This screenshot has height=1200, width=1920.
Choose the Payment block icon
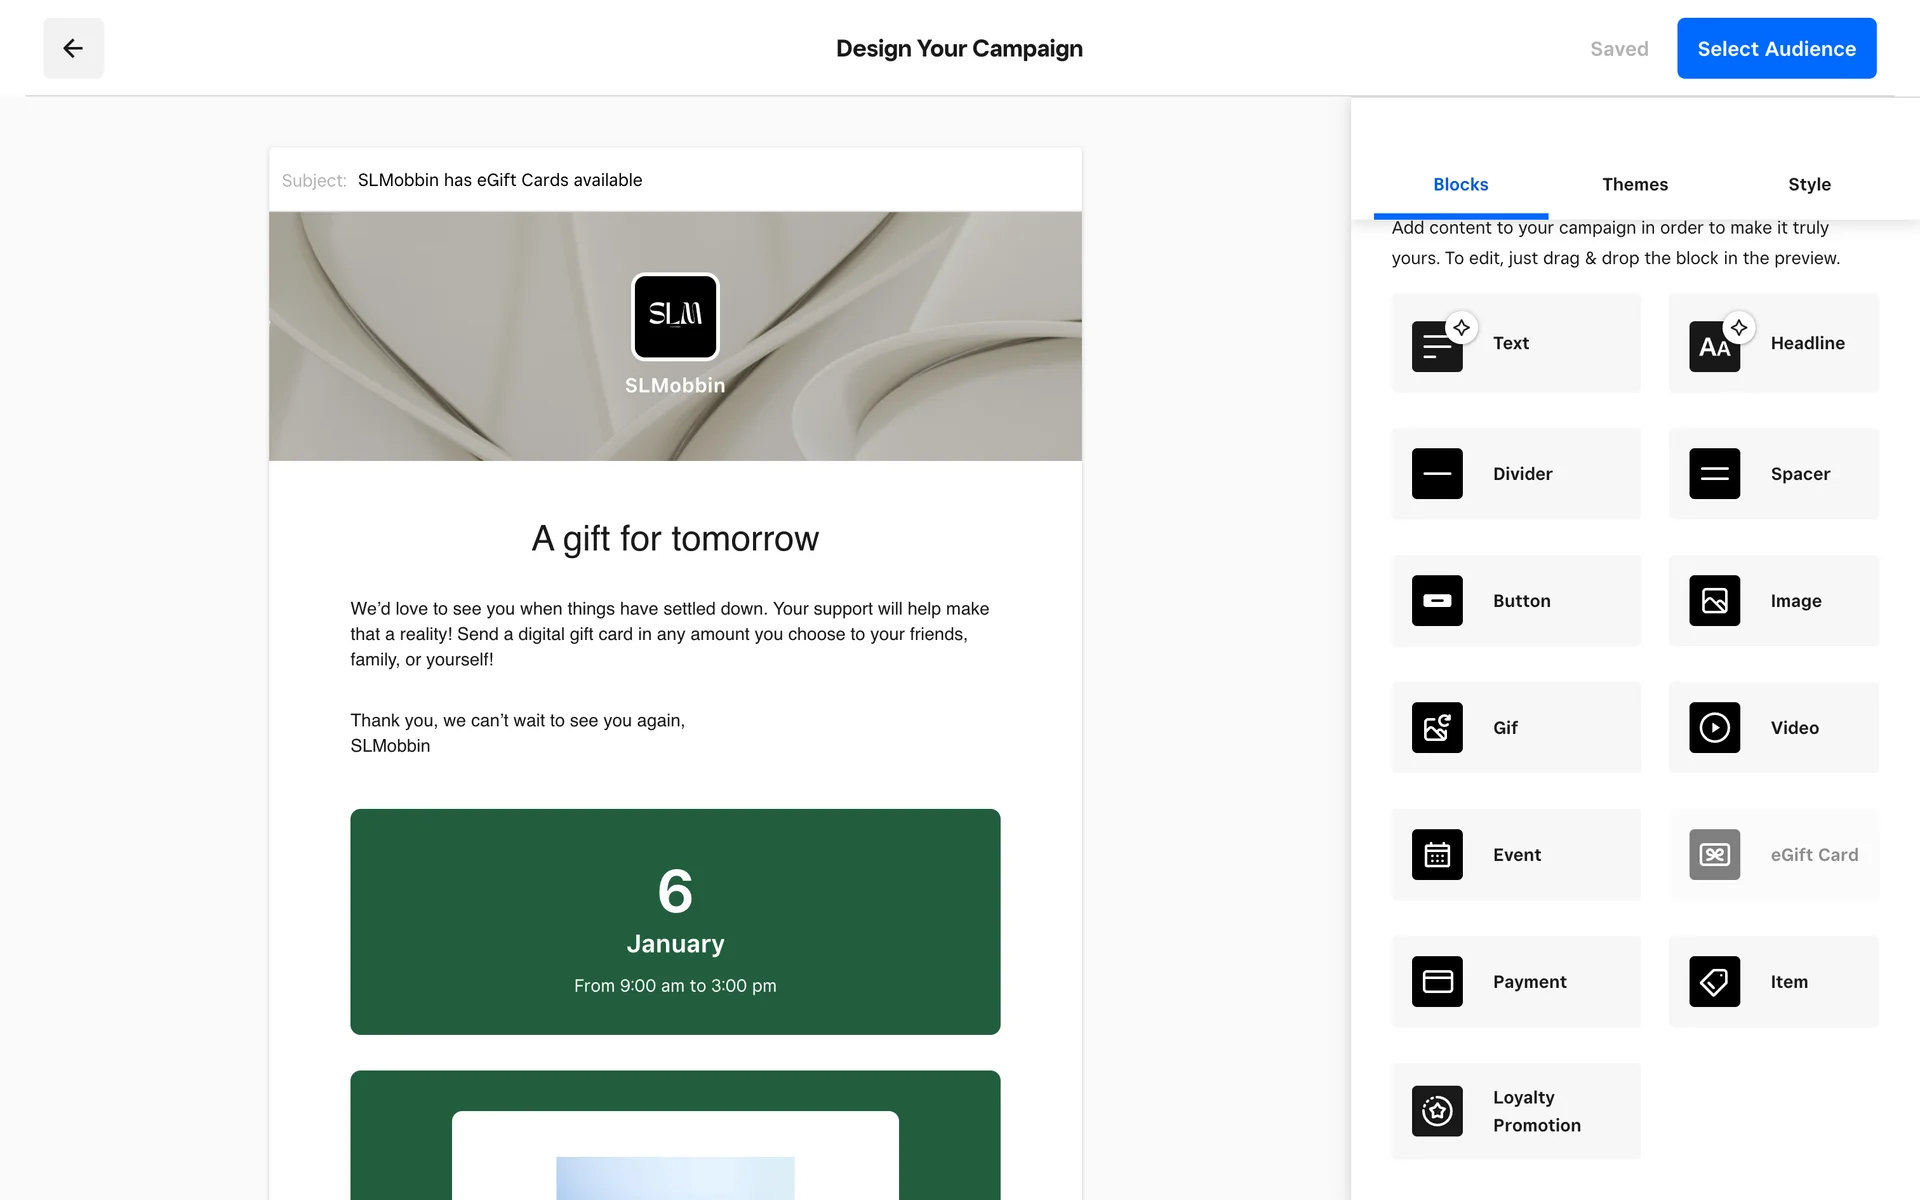coord(1437,982)
